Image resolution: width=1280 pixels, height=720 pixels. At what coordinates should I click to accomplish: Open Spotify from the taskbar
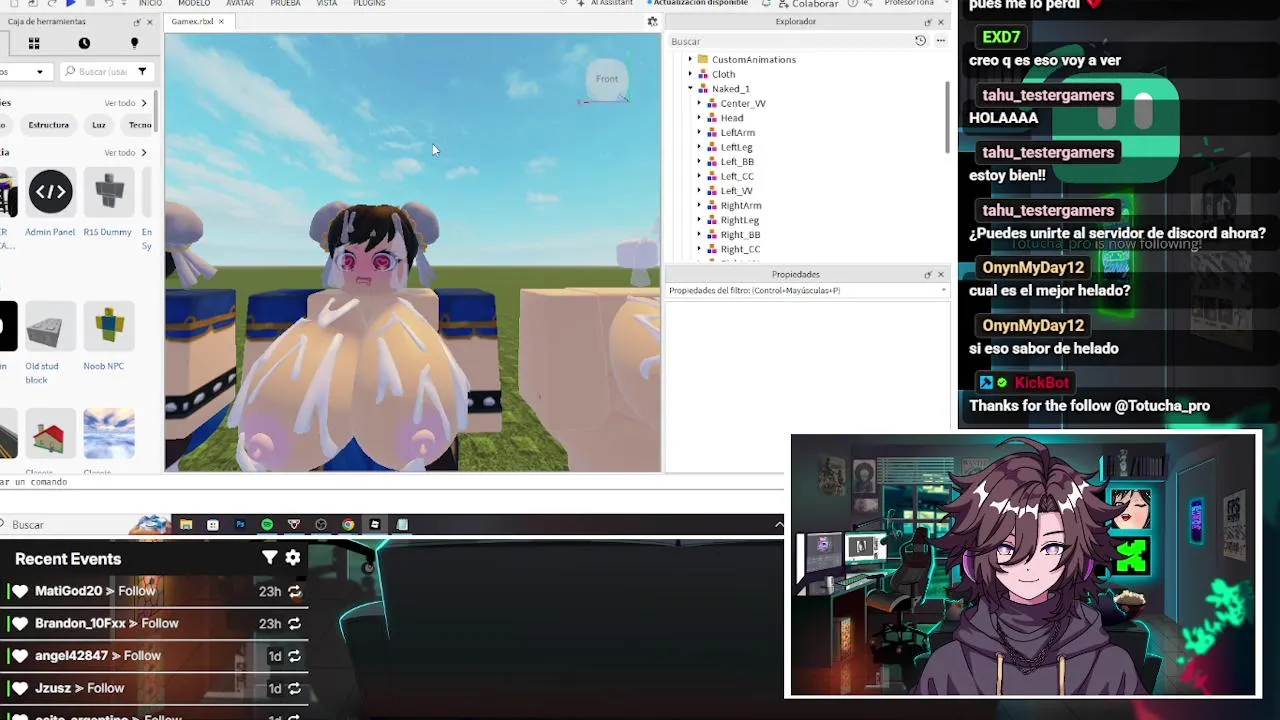(267, 524)
